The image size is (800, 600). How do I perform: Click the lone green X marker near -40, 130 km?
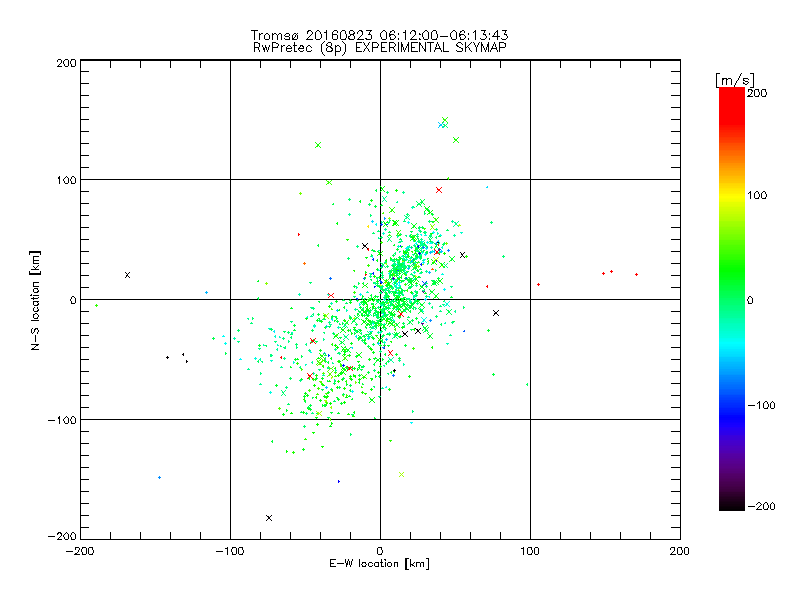coord(318,145)
